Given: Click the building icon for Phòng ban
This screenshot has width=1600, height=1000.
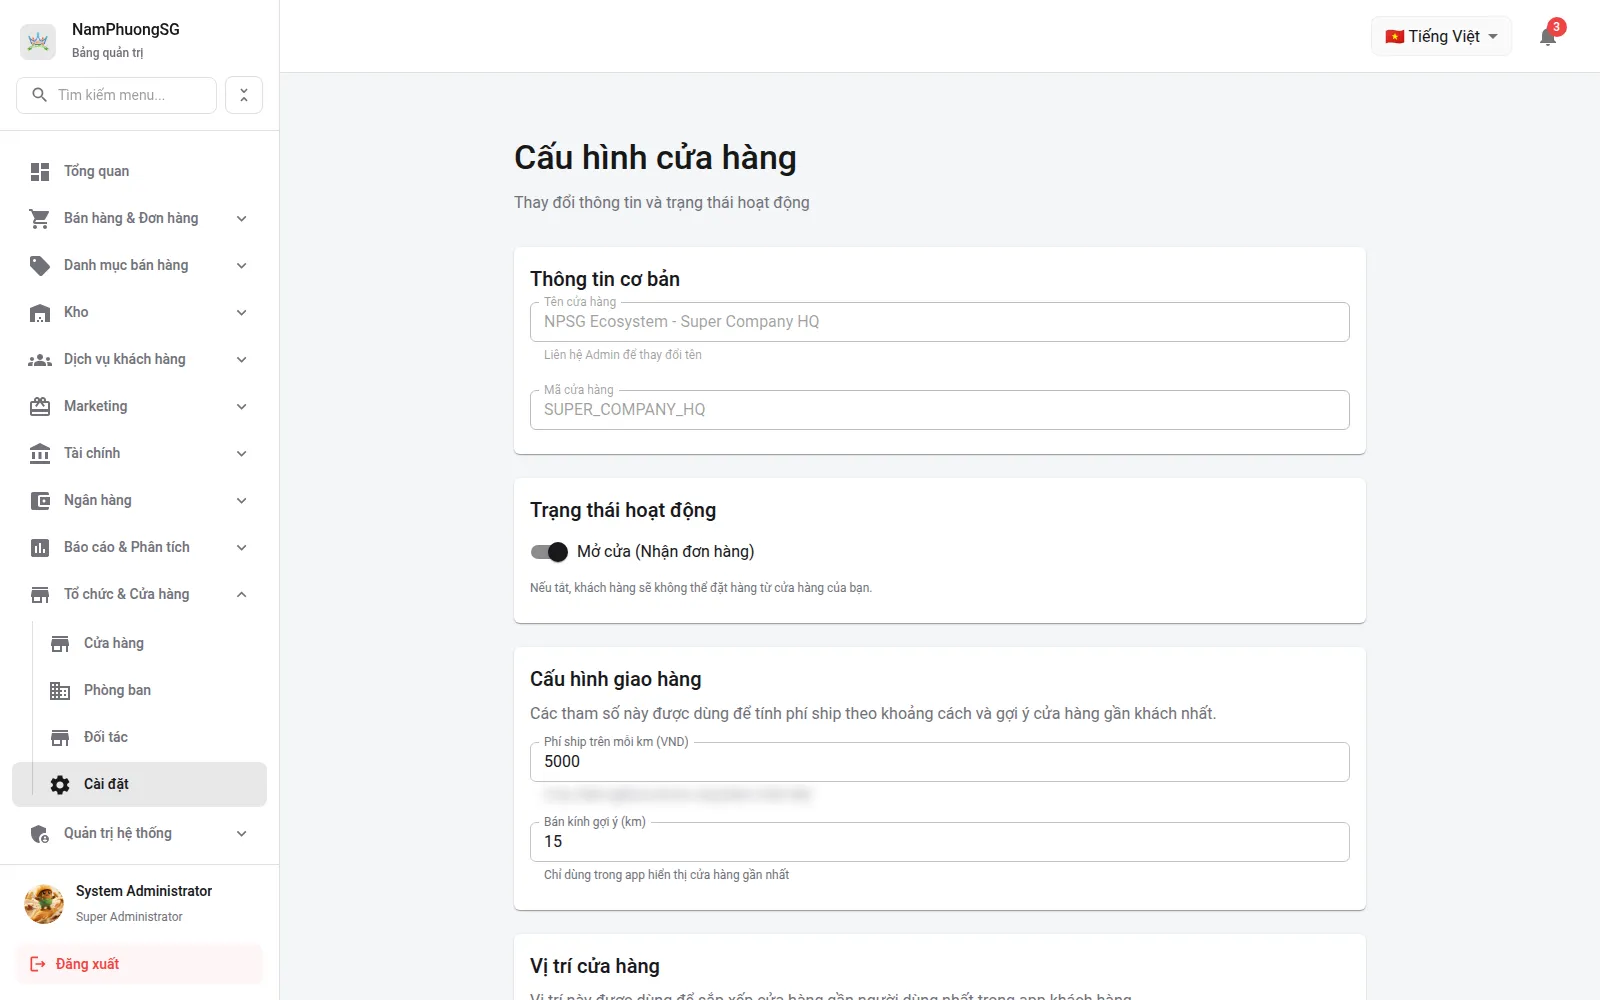Looking at the screenshot, I should [x=60, y=691].
